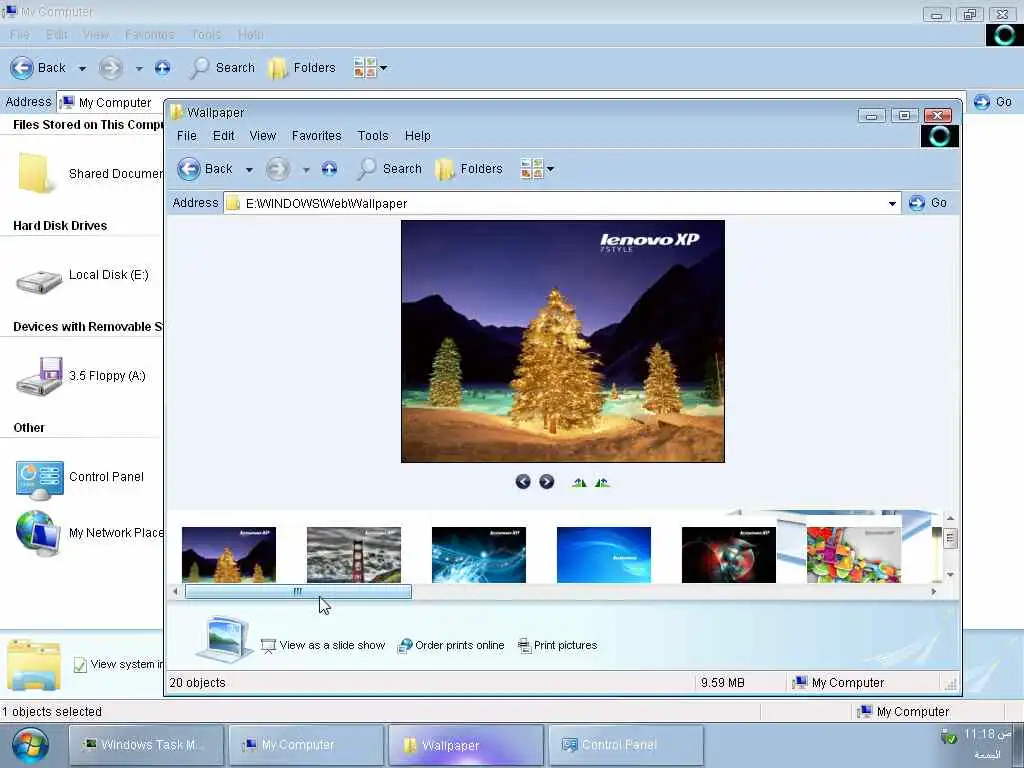Go up one level in My Computer window
This screenshot has height=768, width=1024.
pos(163,68)
